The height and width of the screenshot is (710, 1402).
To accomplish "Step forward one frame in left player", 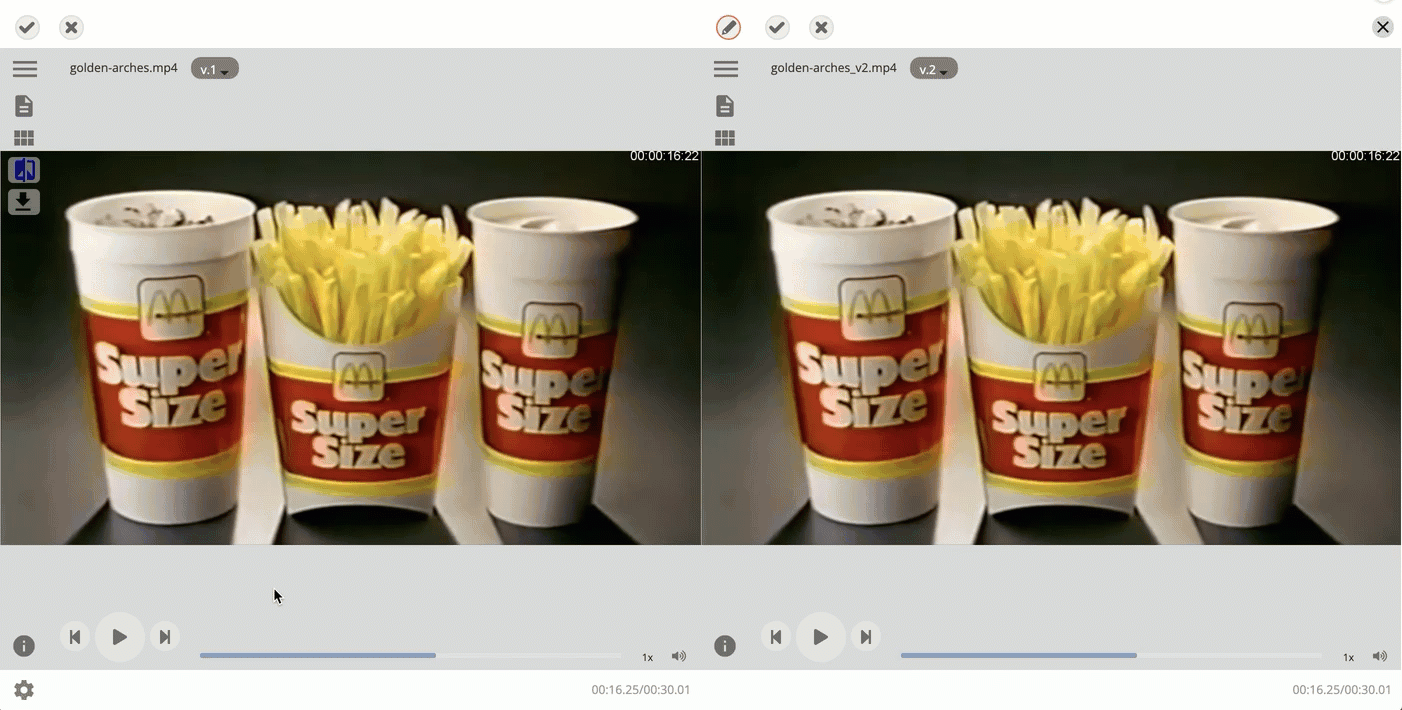I will pyautogui.click(x=165, y=637).
